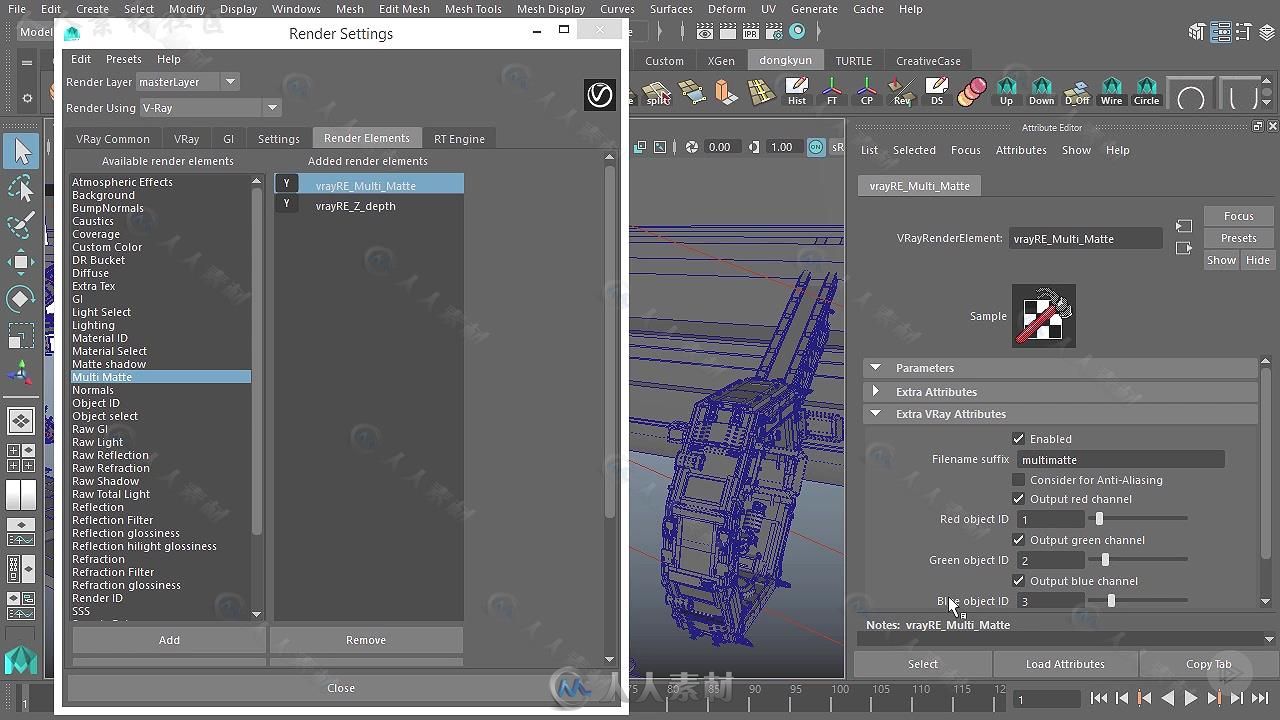Viewport: 1280px width, 720px height.
Task: Click the Copy Tab button
Action: click(x=1208, y=664)
